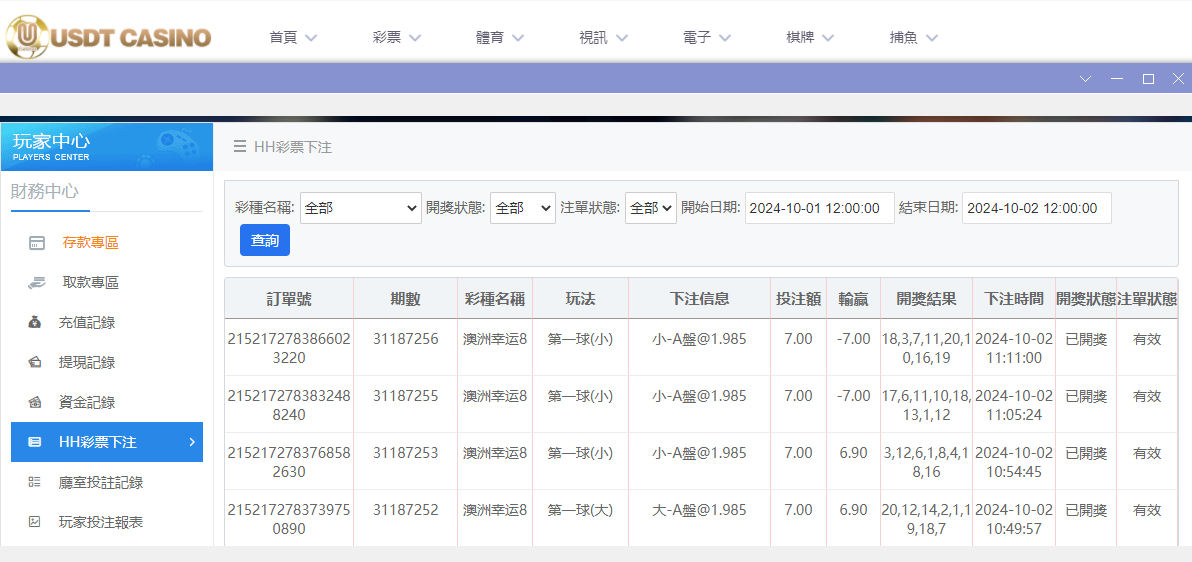Click the start date (開始日期) input field
This screenshot has width=1192, height=562.
(x=819, y=208)
